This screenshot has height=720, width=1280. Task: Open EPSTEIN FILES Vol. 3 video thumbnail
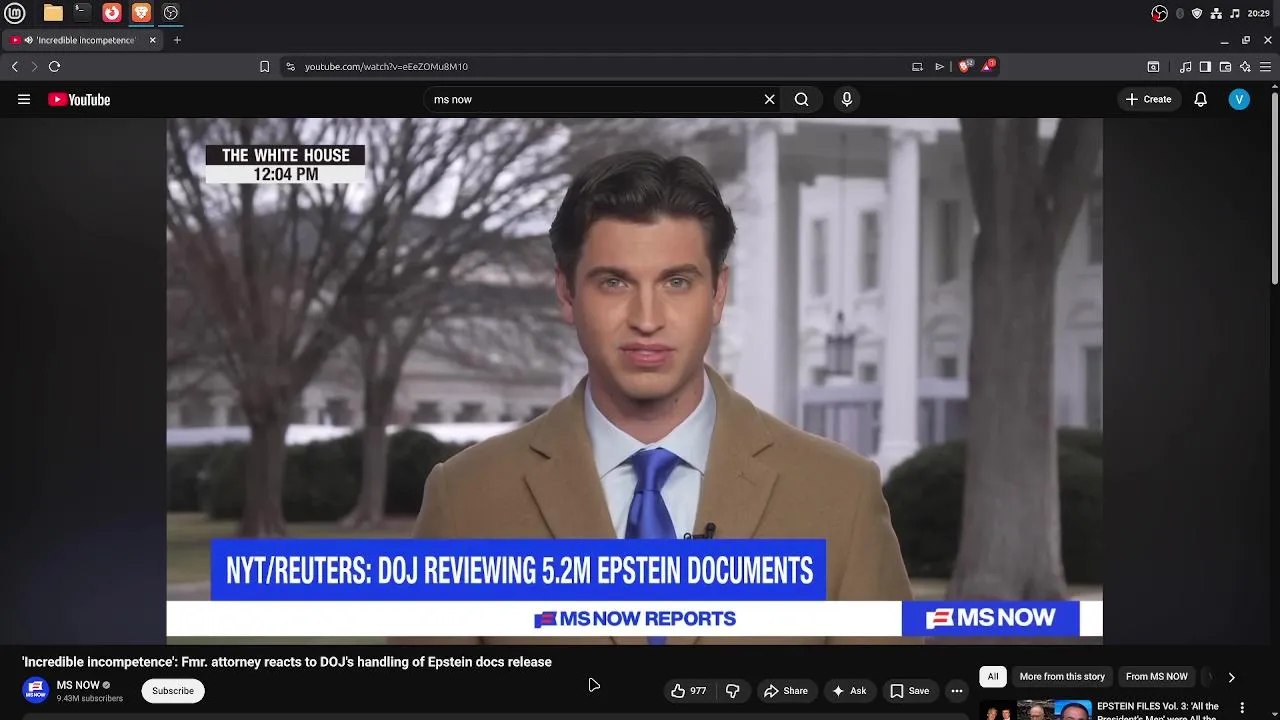click(x=1036, y=710)
